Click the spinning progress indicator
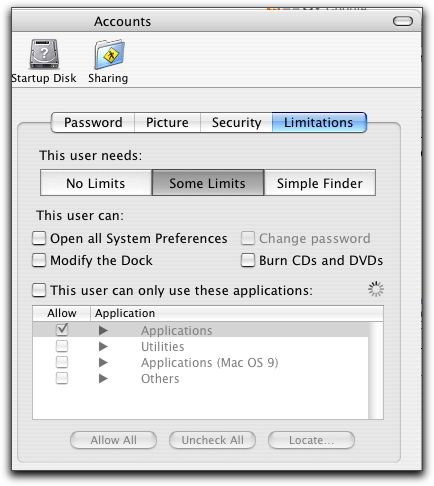The image size is (434, 486). coord(376,289)
